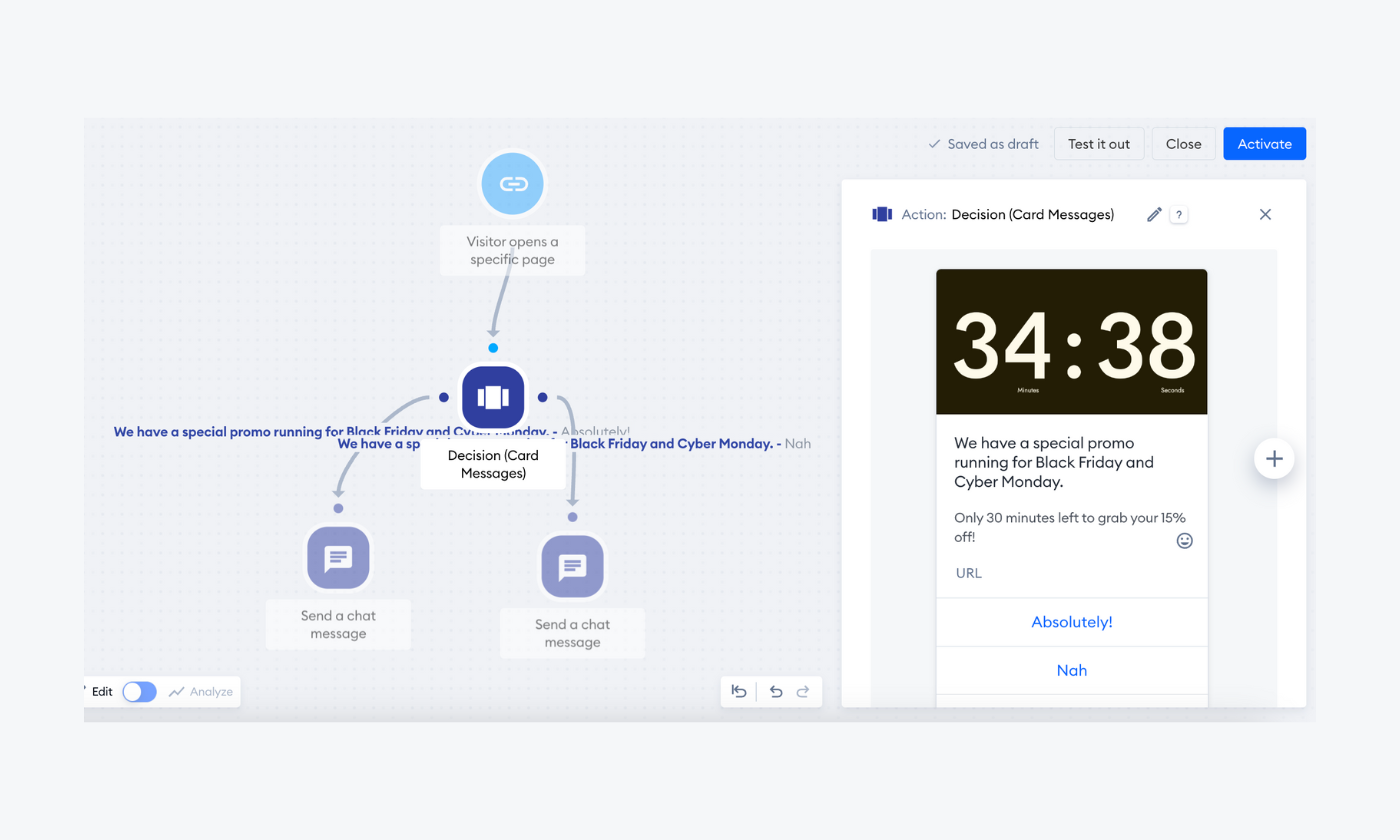Click the left output connector dot of Decision node
This screenshot has height=840, width=1400.
pos(444,397)
